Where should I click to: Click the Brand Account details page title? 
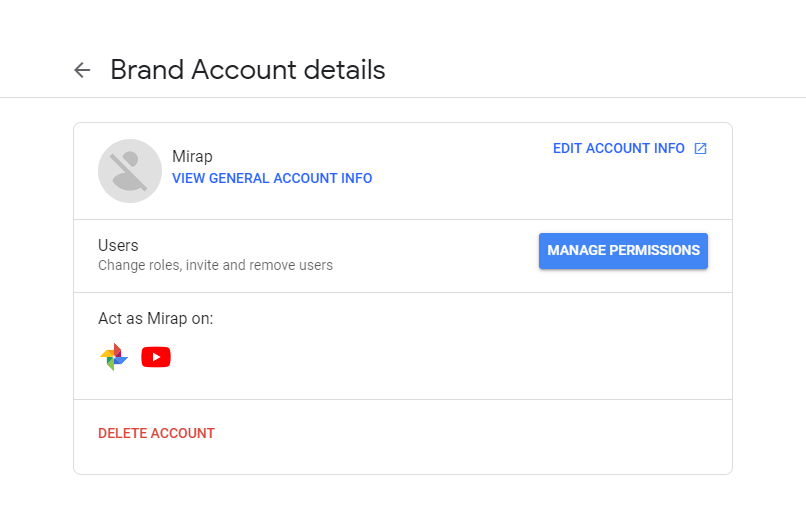tap(248, 70)
